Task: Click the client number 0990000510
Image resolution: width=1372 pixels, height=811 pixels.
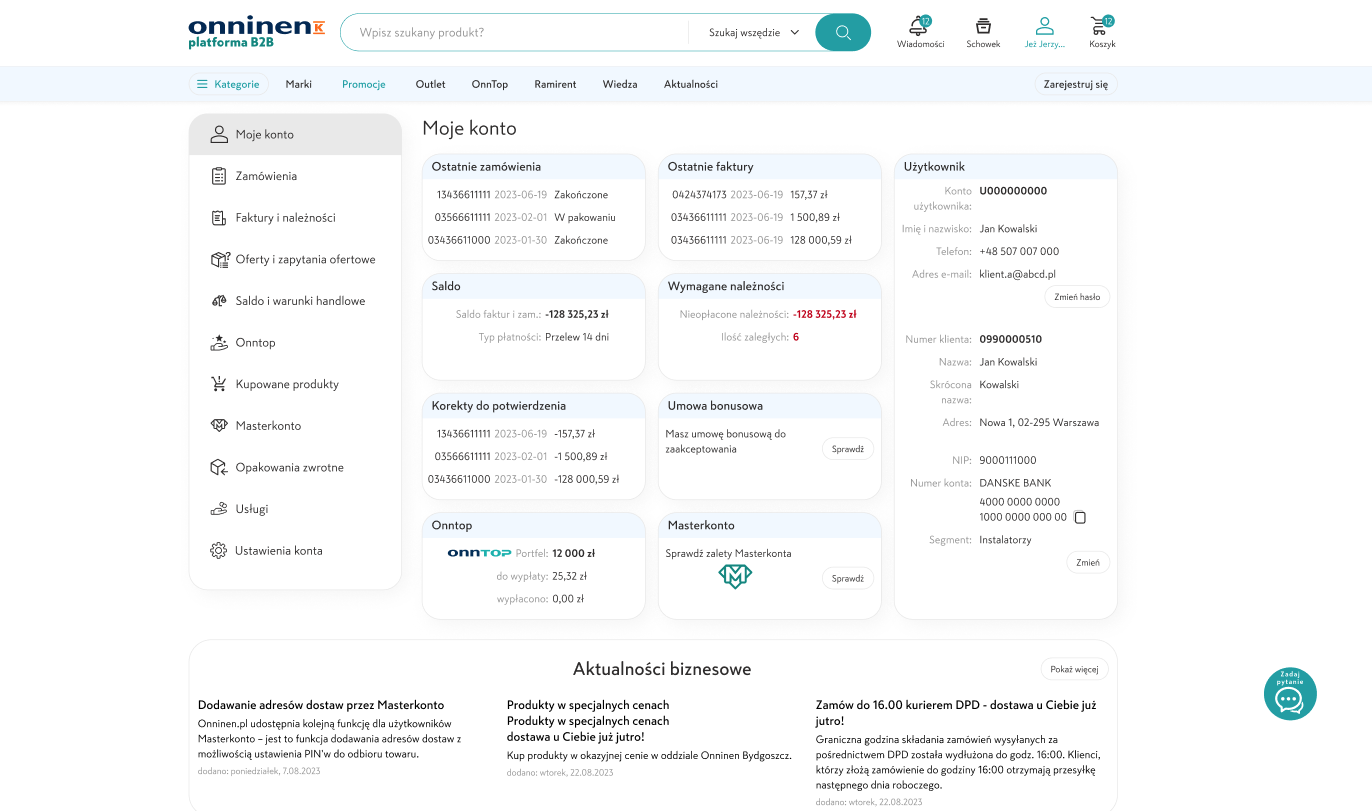Action: (1010, 339)
